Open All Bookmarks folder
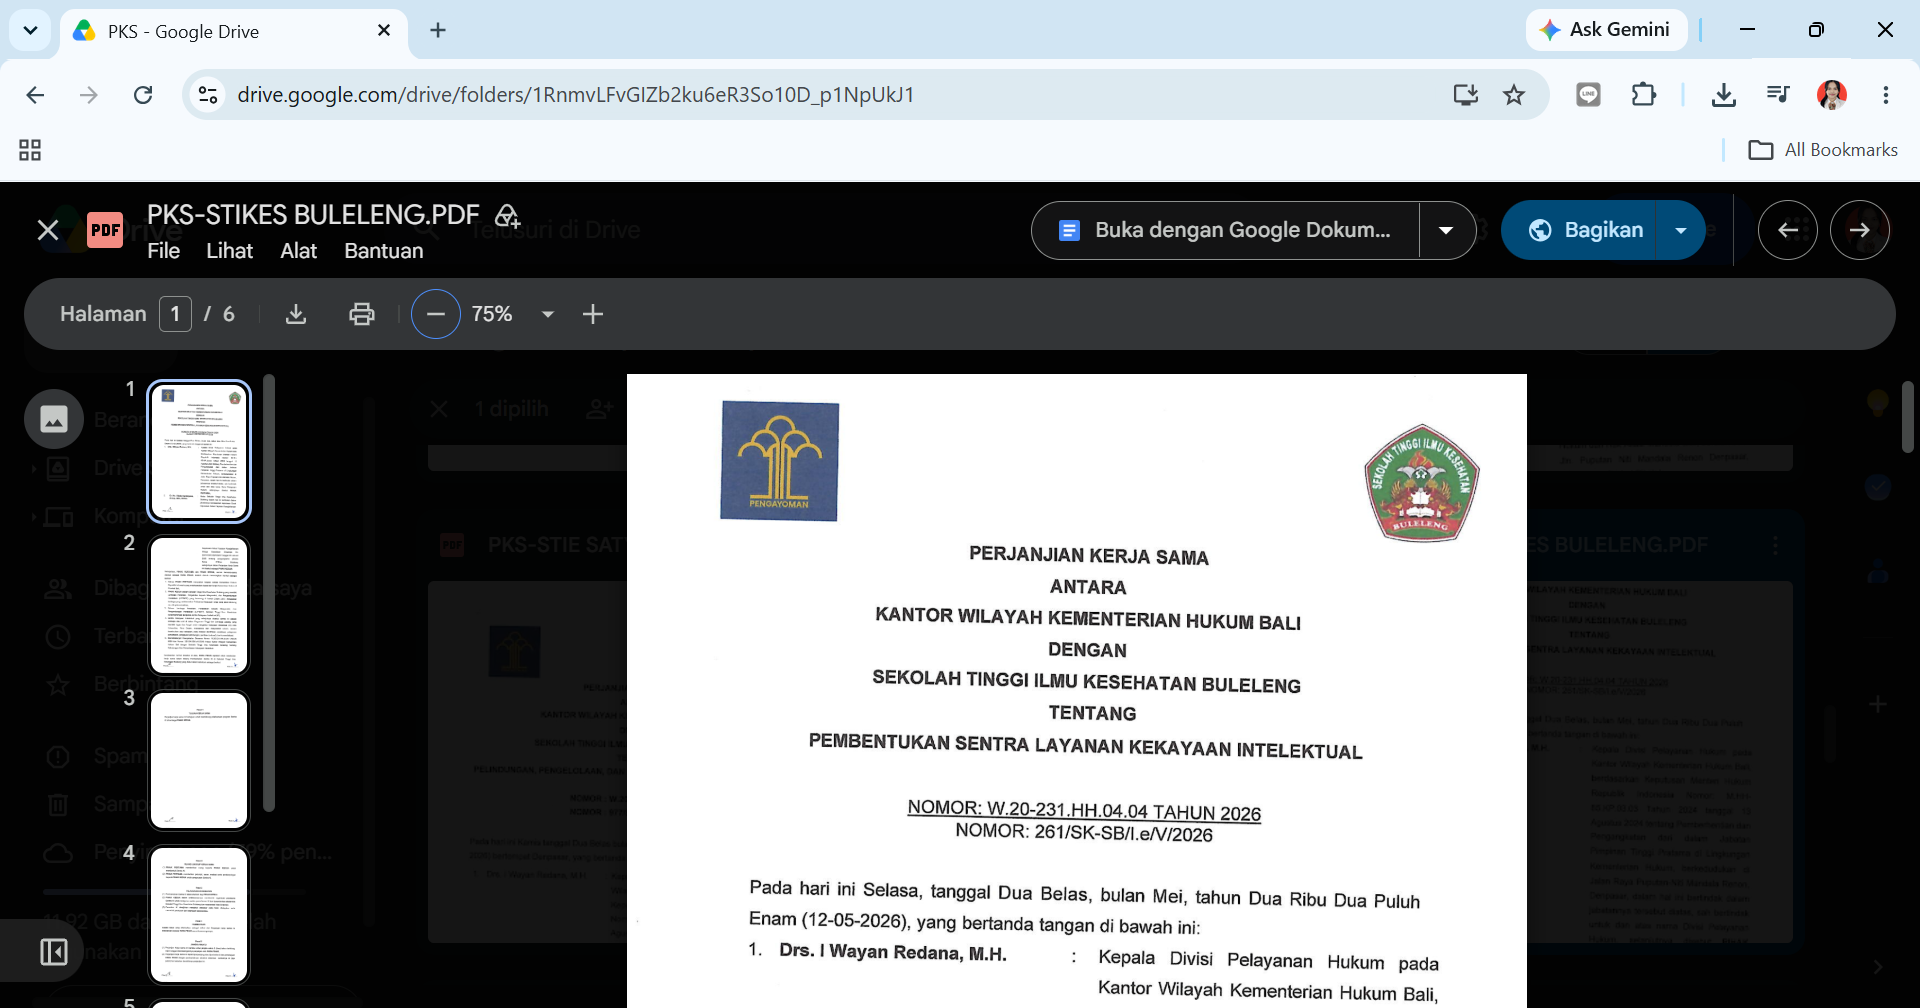 1823,150
